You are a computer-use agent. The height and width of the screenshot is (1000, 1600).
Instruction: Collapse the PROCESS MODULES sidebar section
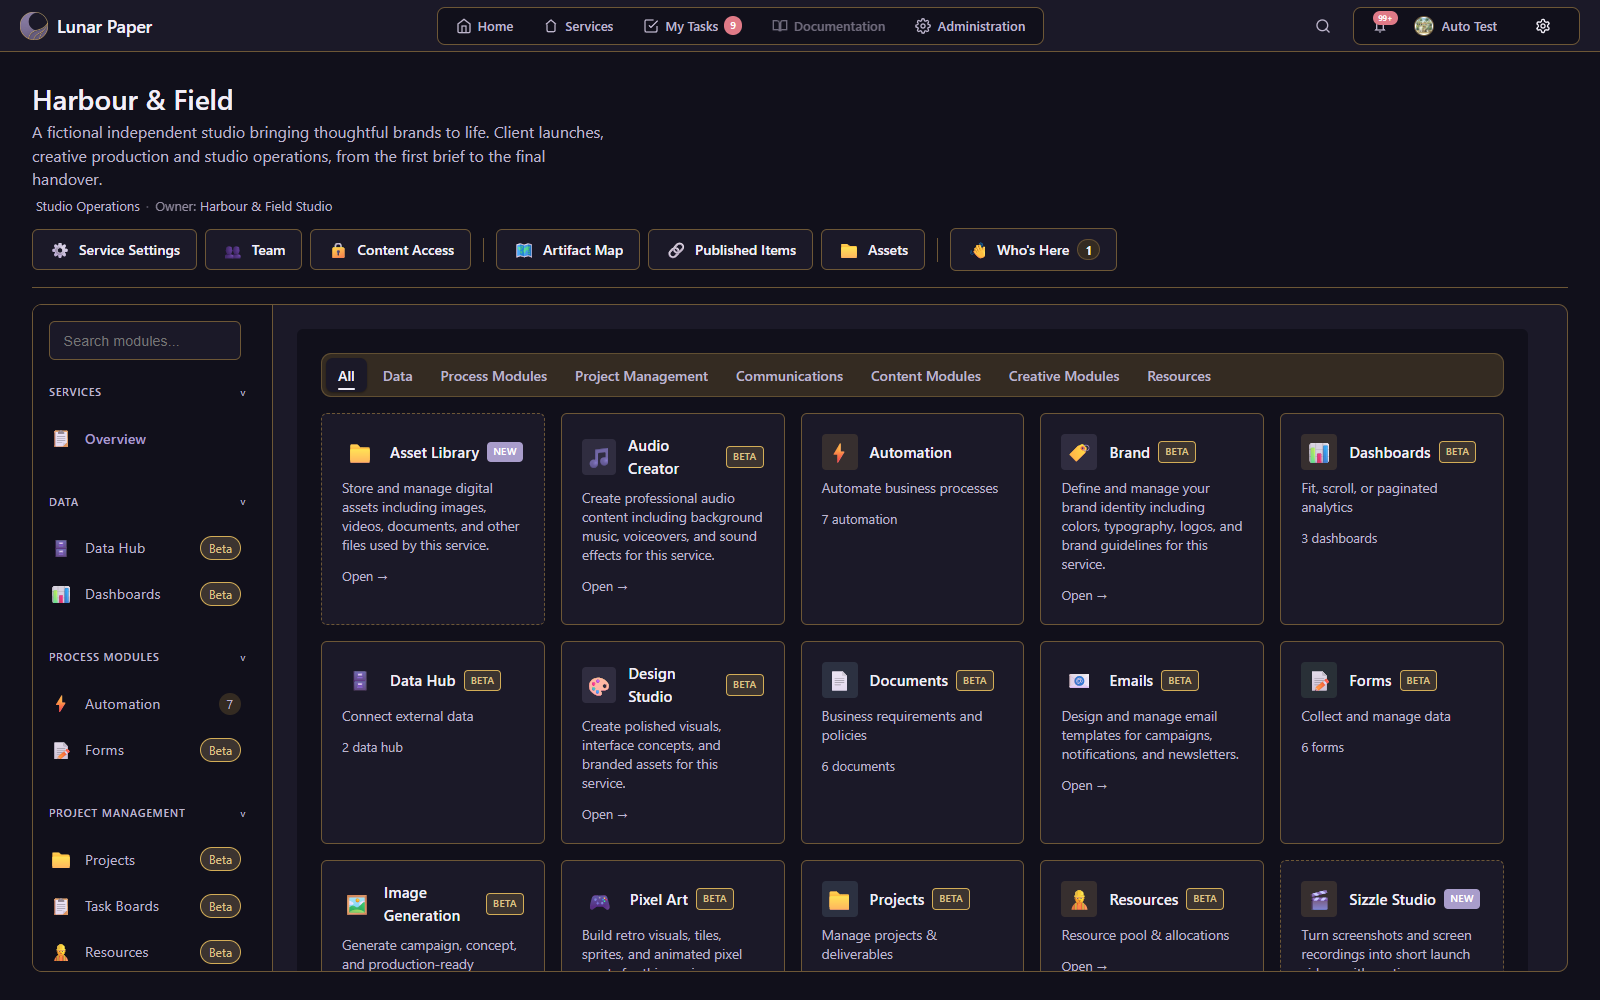[243, 658]
